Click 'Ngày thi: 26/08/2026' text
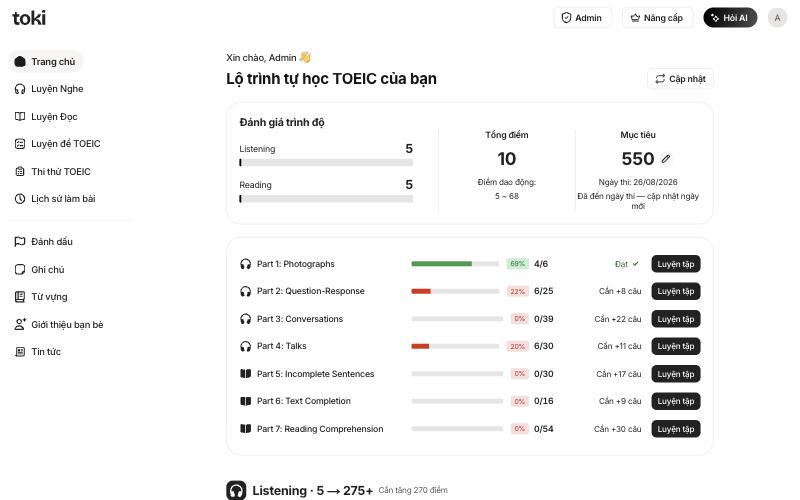 (x=638, y=182)
